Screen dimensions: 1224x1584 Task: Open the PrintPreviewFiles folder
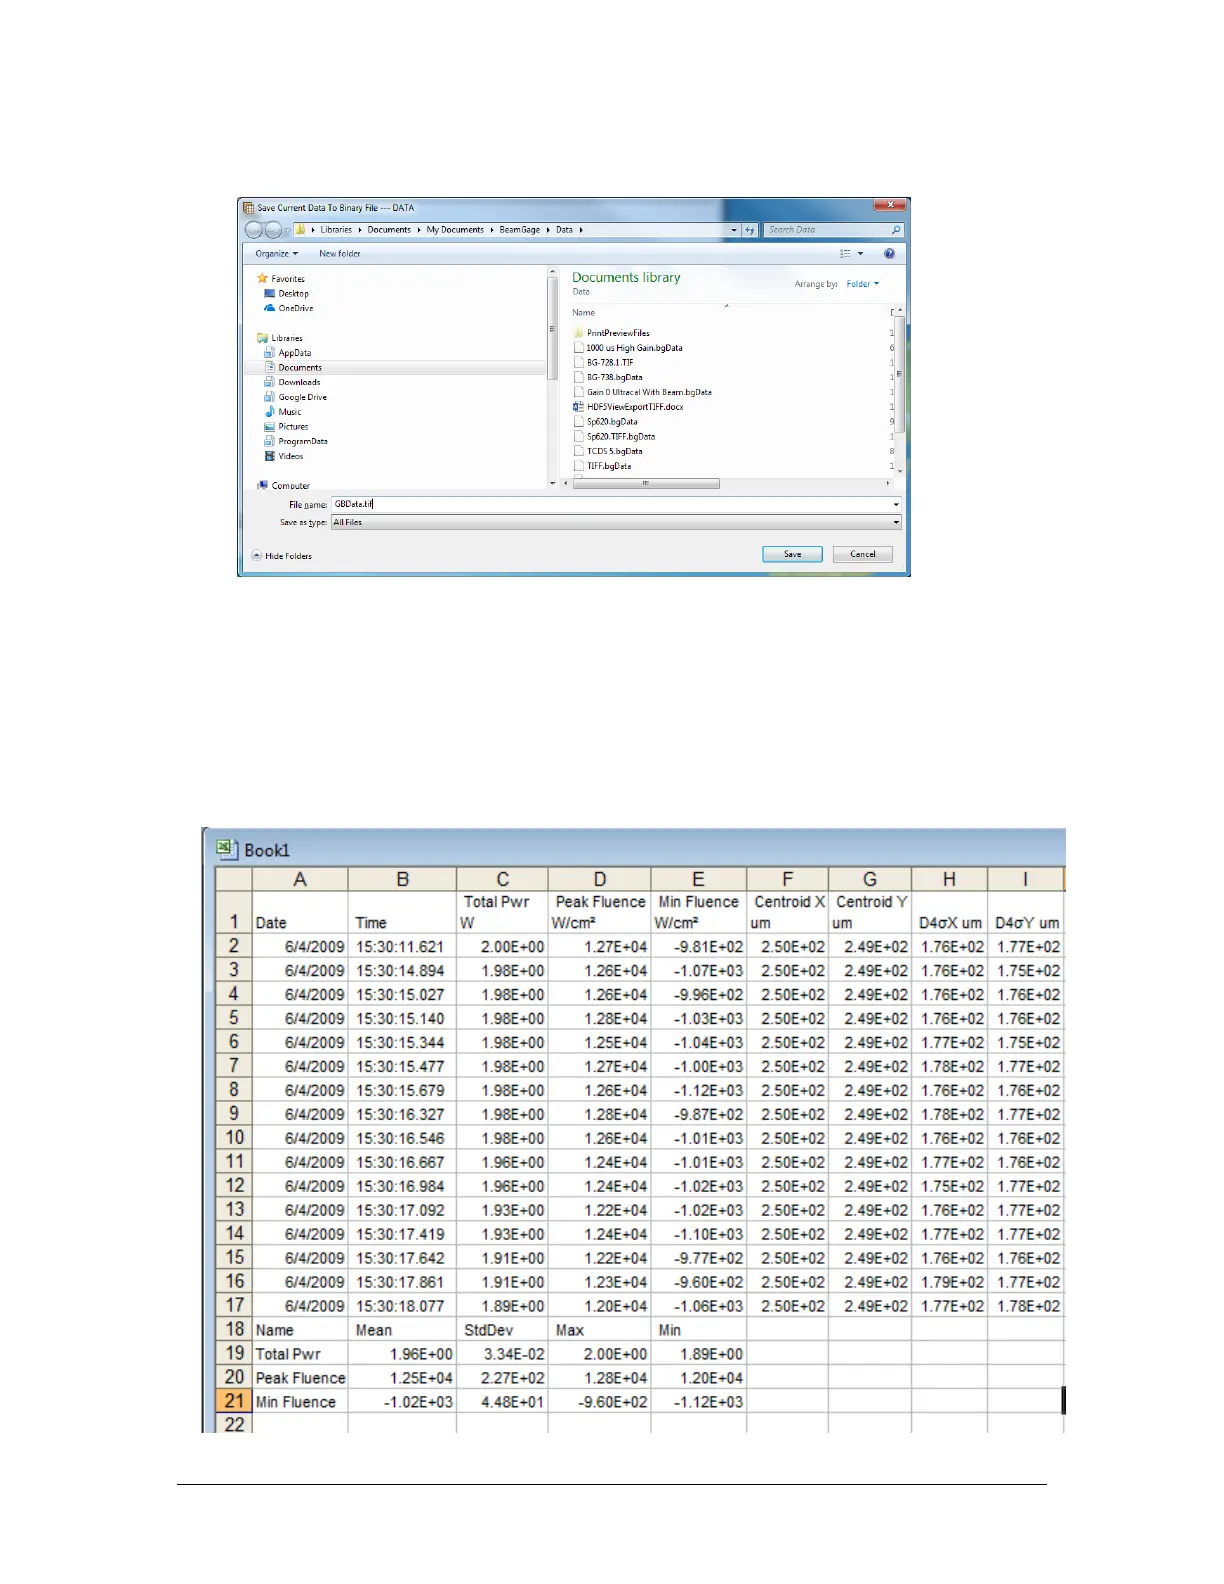[x=618, y=333]
